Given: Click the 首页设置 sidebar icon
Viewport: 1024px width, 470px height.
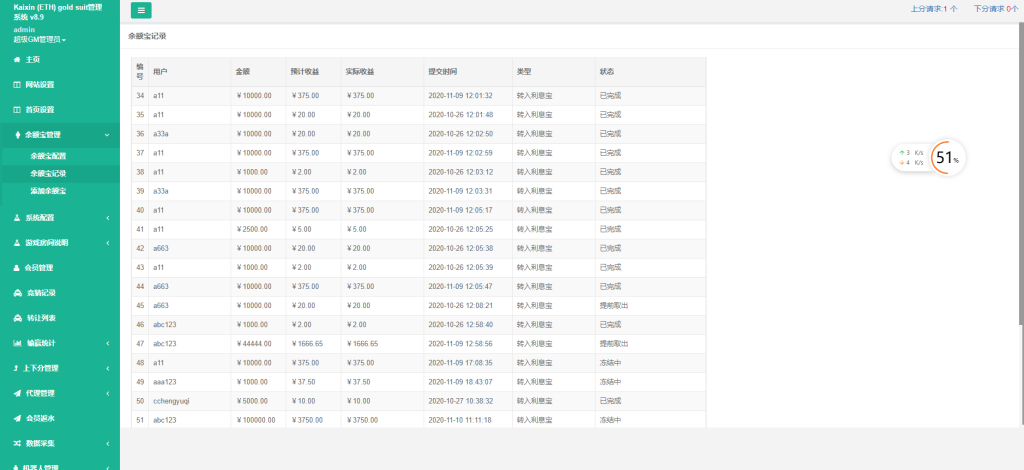Looking at the screenshot, I should pos(16,110).
